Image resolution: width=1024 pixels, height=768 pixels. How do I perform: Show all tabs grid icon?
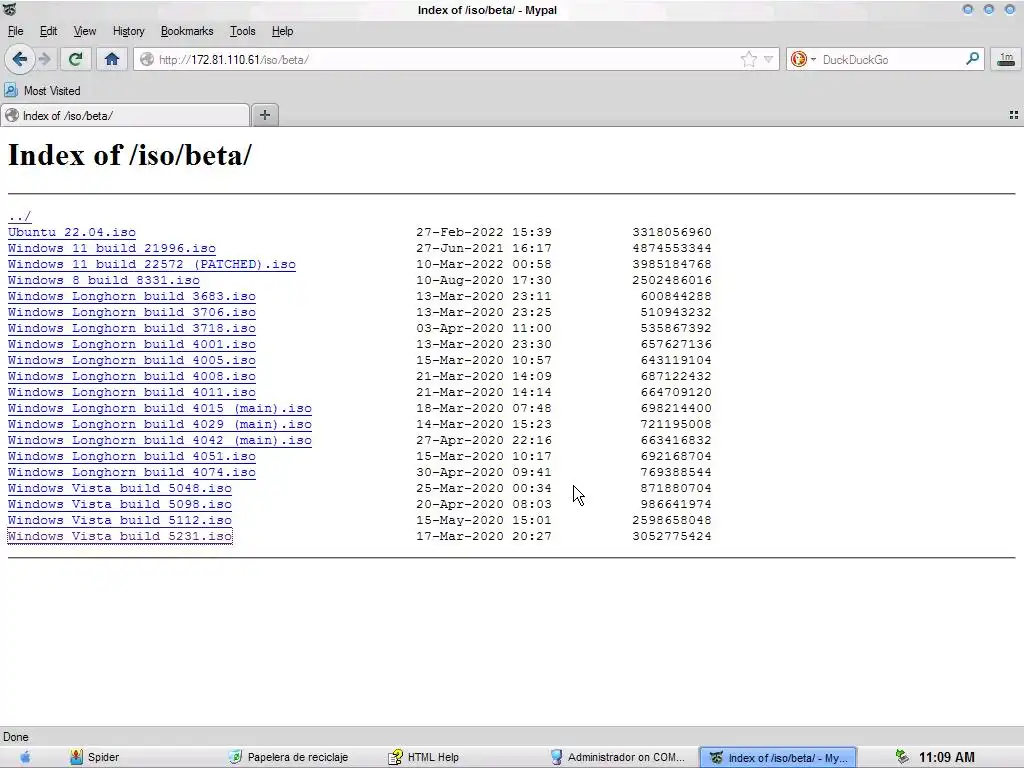tap(1014, 115)
